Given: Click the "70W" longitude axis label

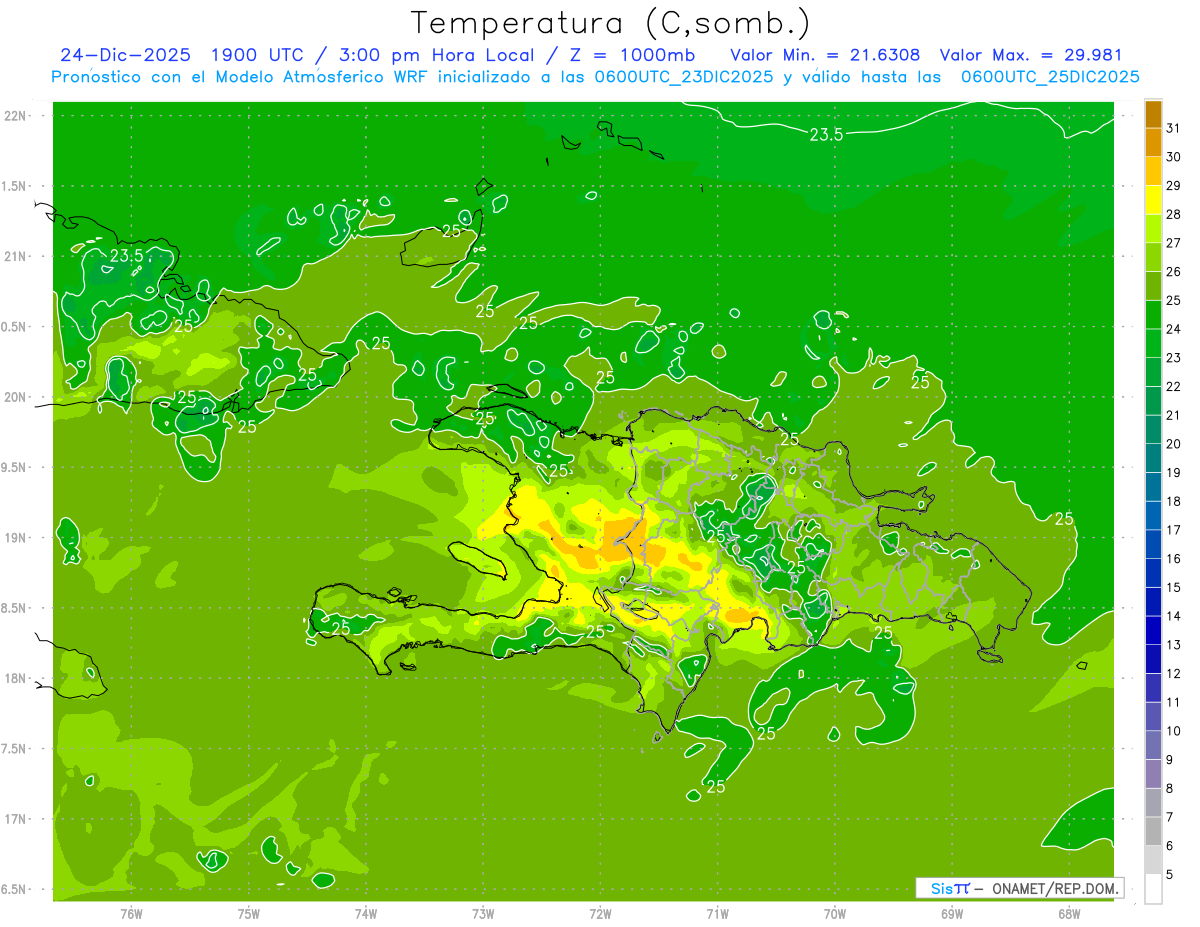Looking at the screenshot, I should 834,914.
